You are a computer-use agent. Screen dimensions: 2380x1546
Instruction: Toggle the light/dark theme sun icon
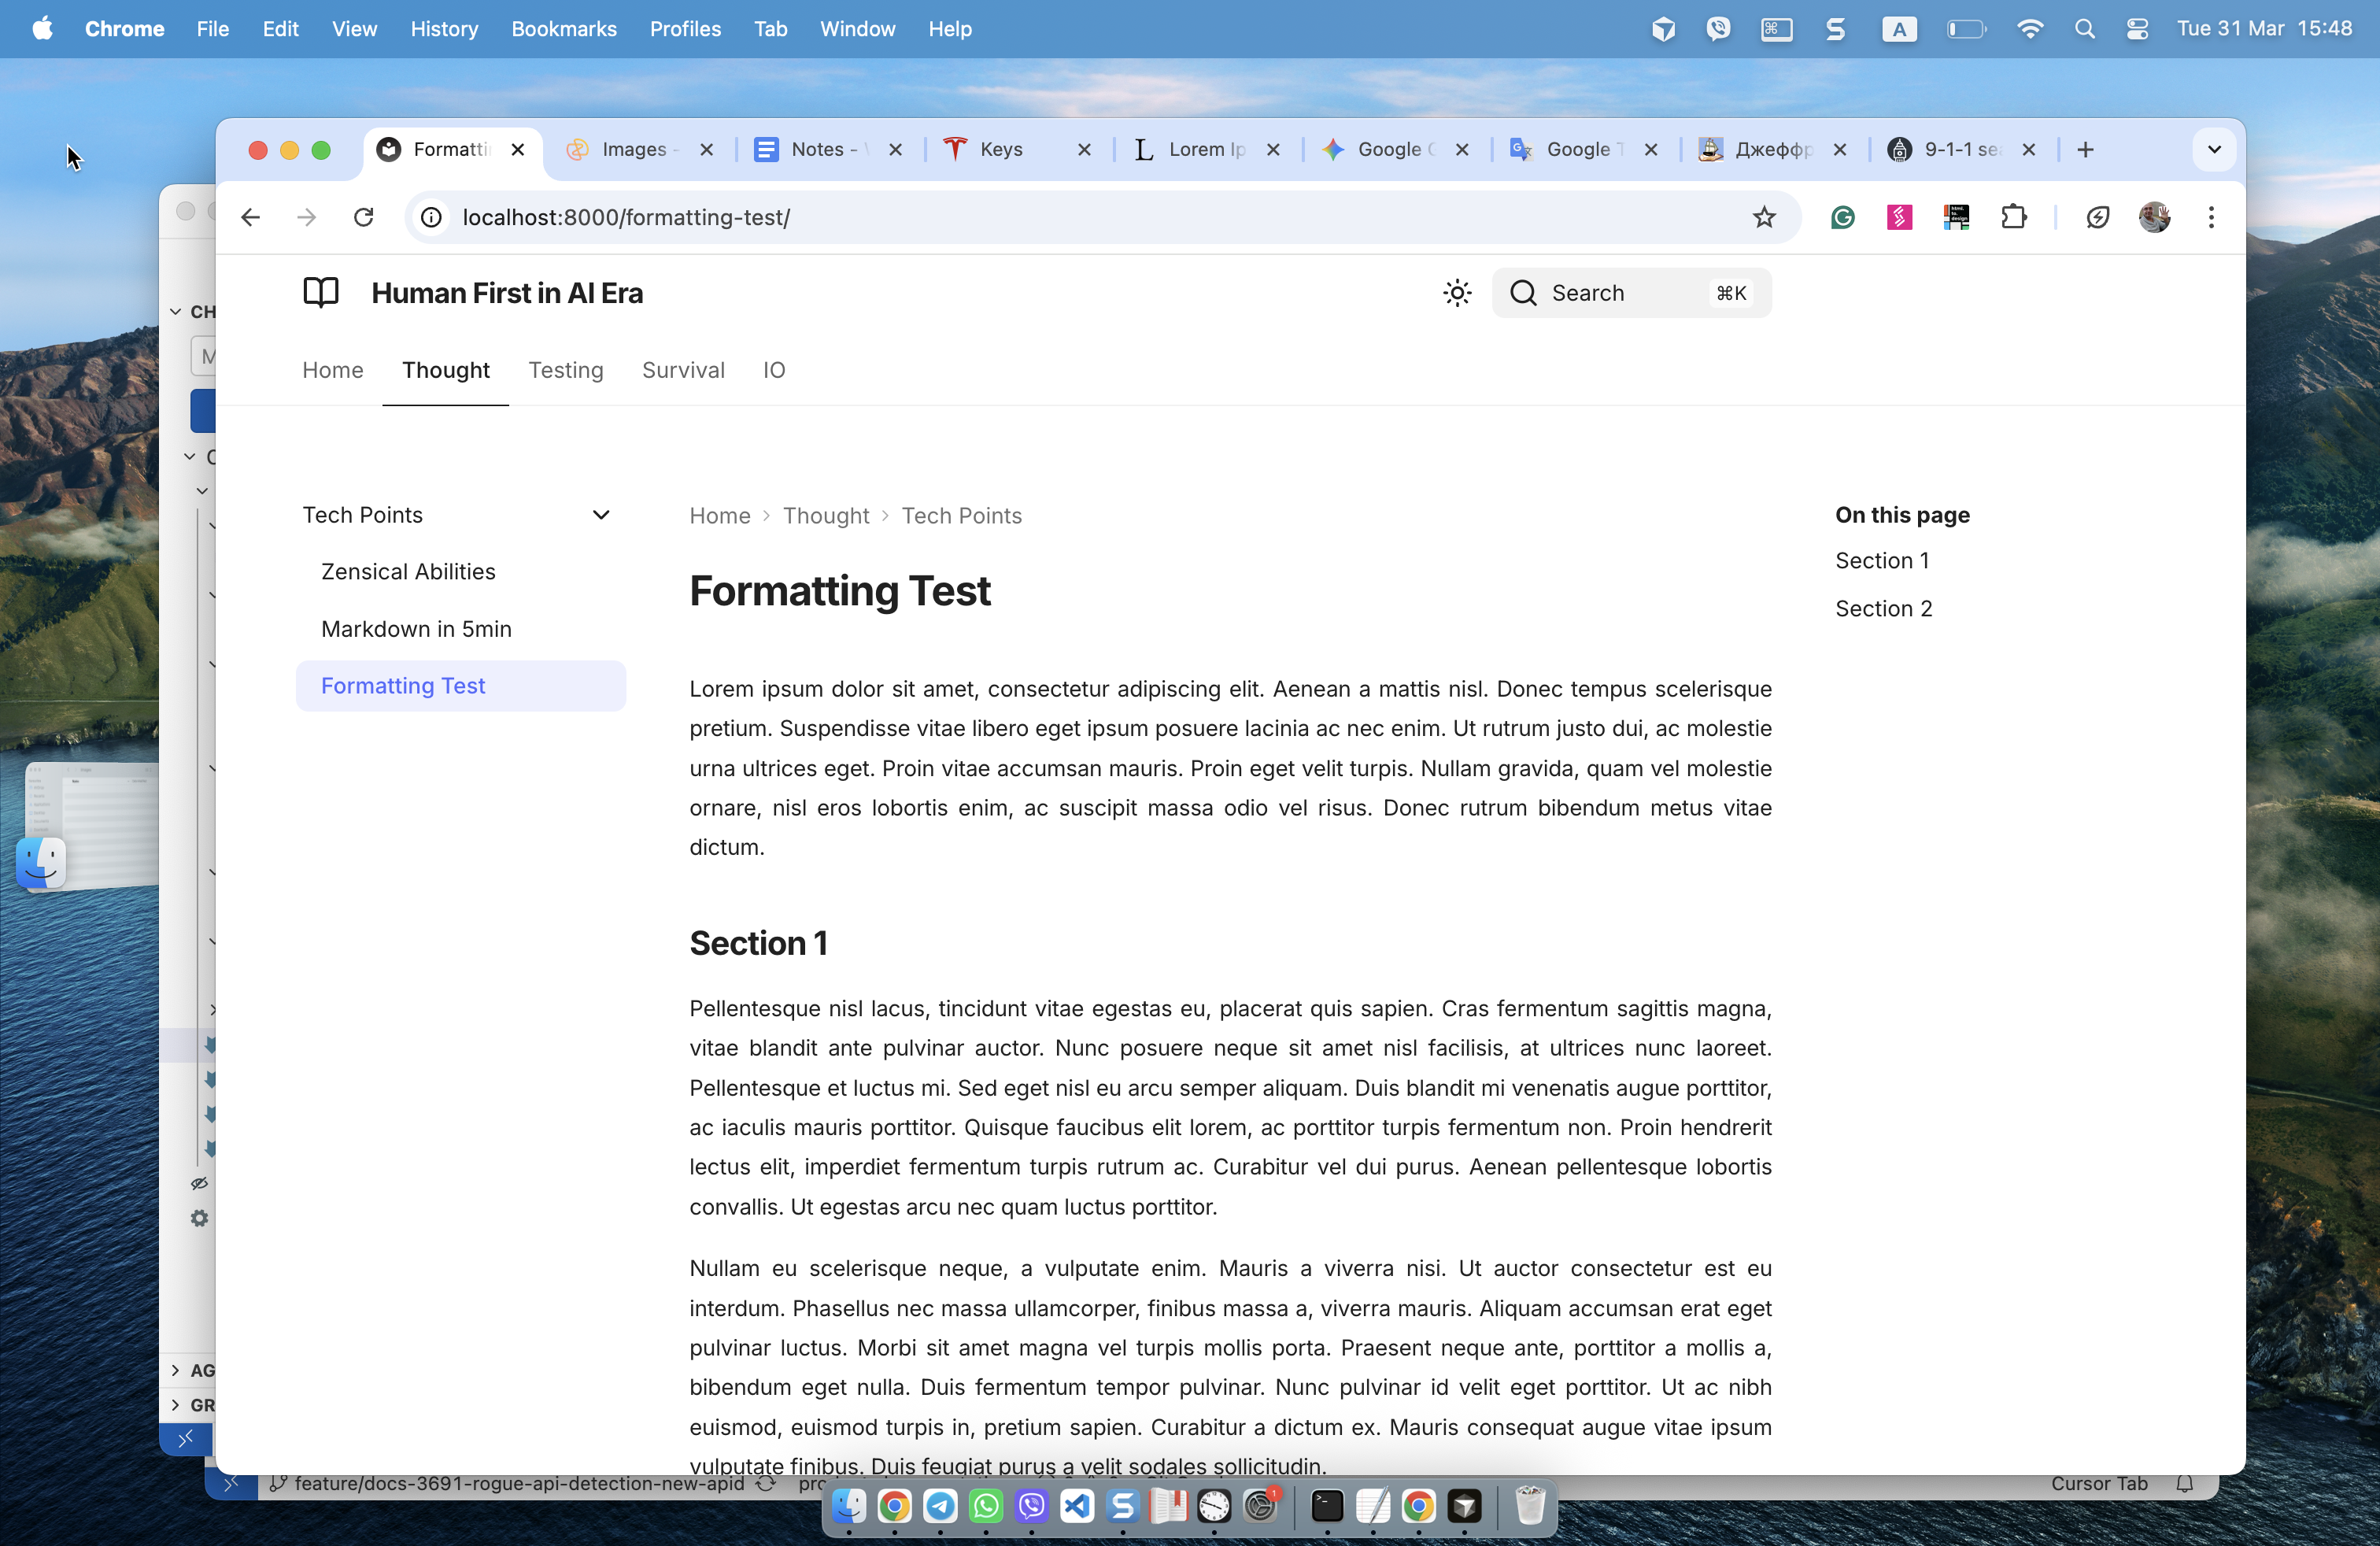point(1457,293)
